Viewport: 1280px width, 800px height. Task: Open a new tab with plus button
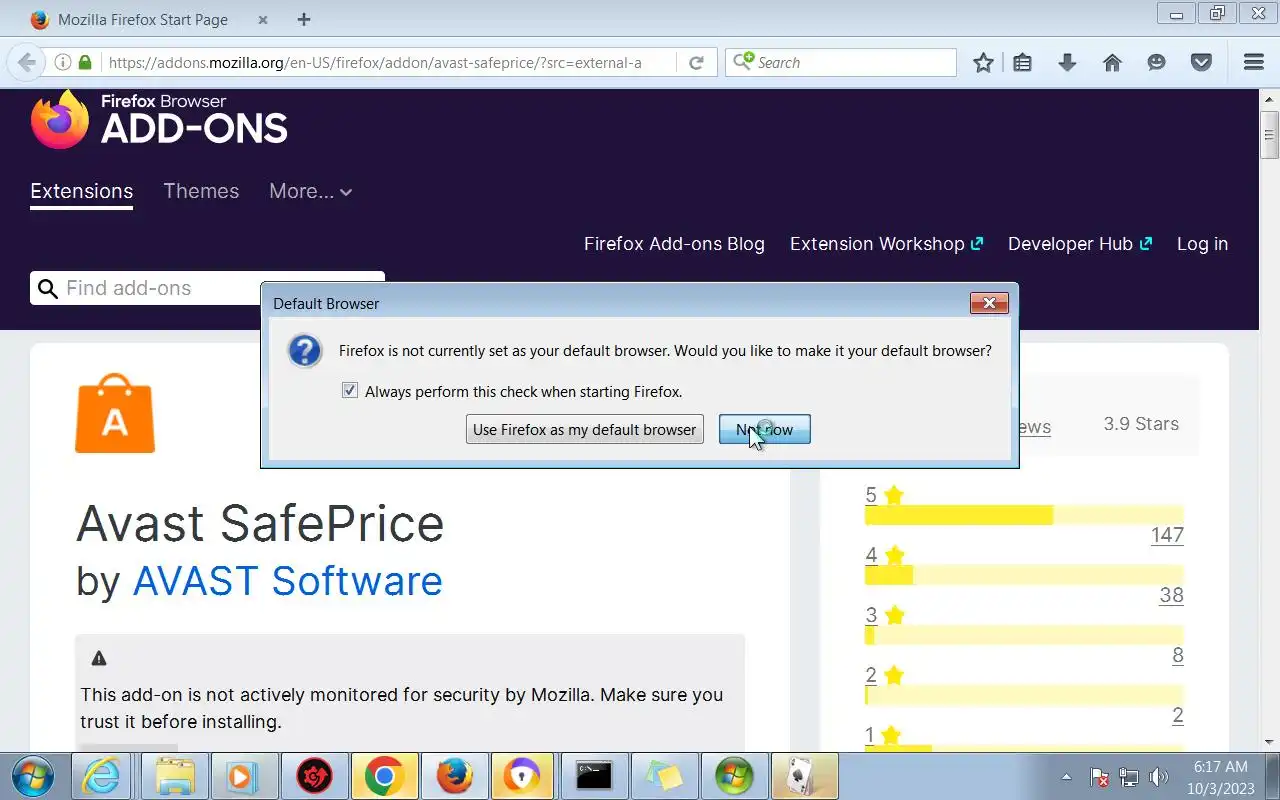[304, 19]
